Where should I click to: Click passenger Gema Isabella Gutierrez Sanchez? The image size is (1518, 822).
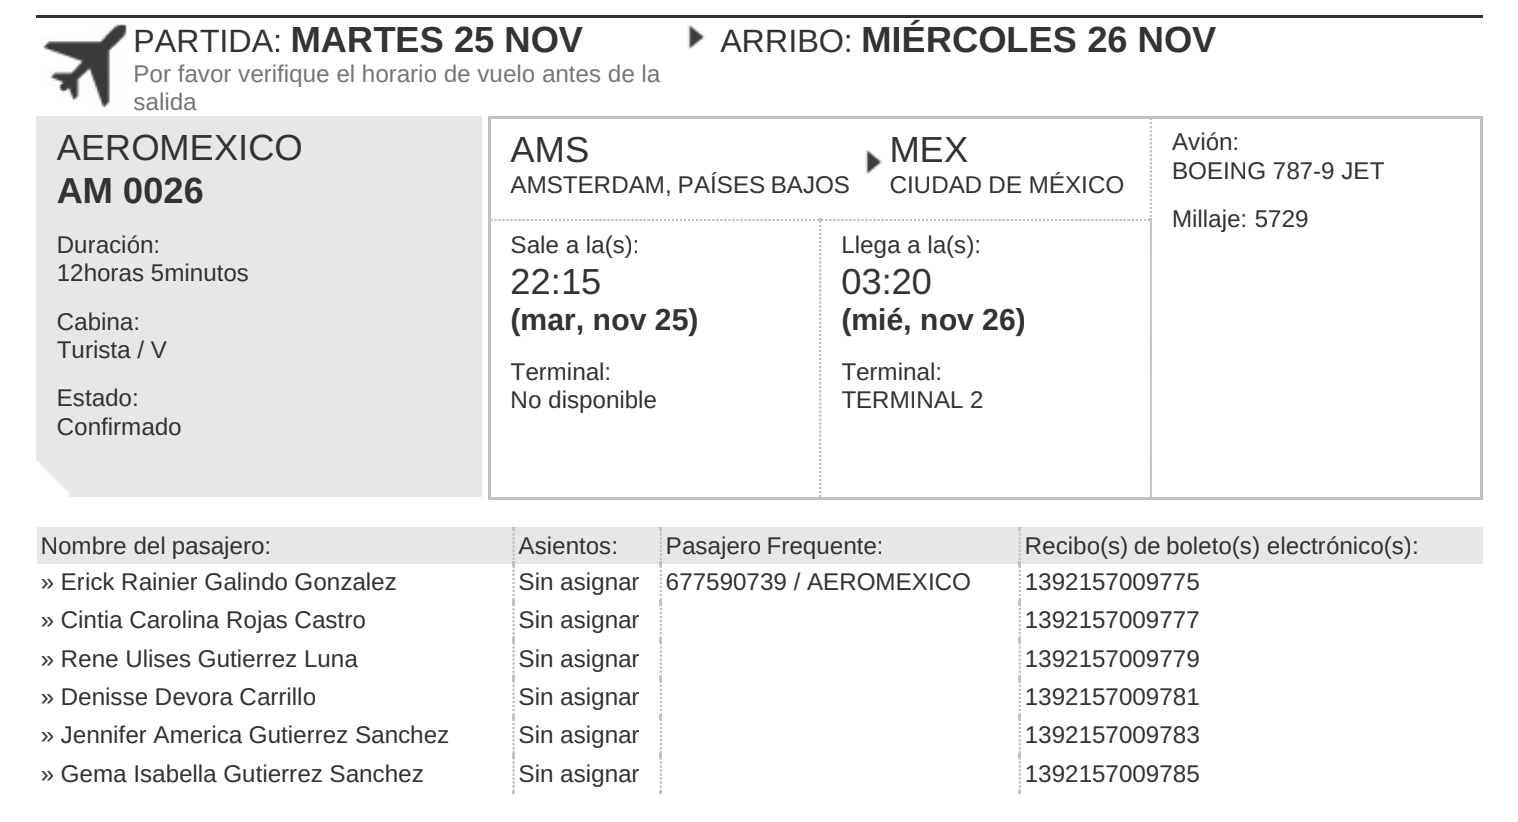tap(242, 774)
